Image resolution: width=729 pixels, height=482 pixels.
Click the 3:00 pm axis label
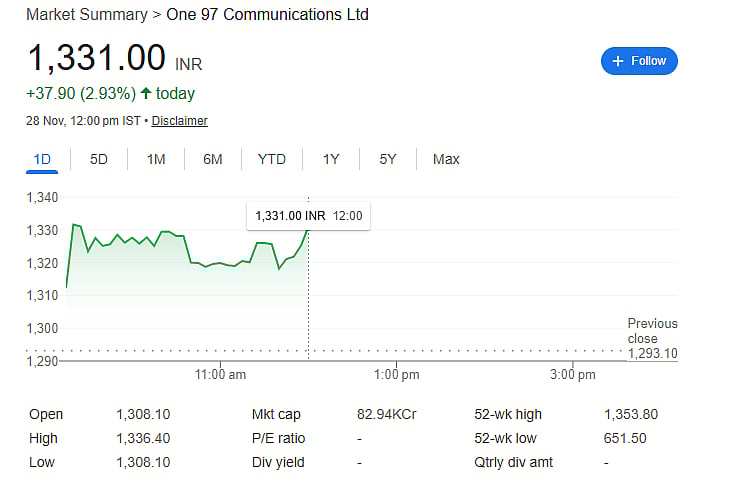point(572,375)
